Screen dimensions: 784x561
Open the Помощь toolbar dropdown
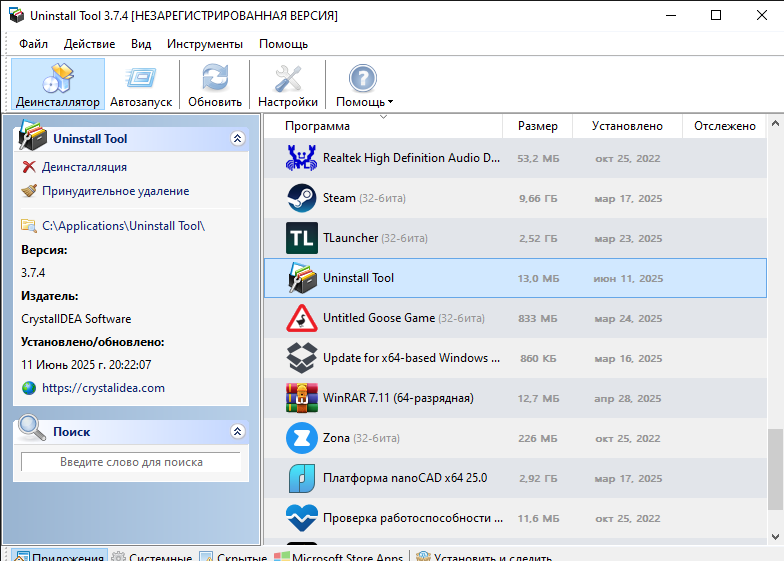[x=364, y=84]
